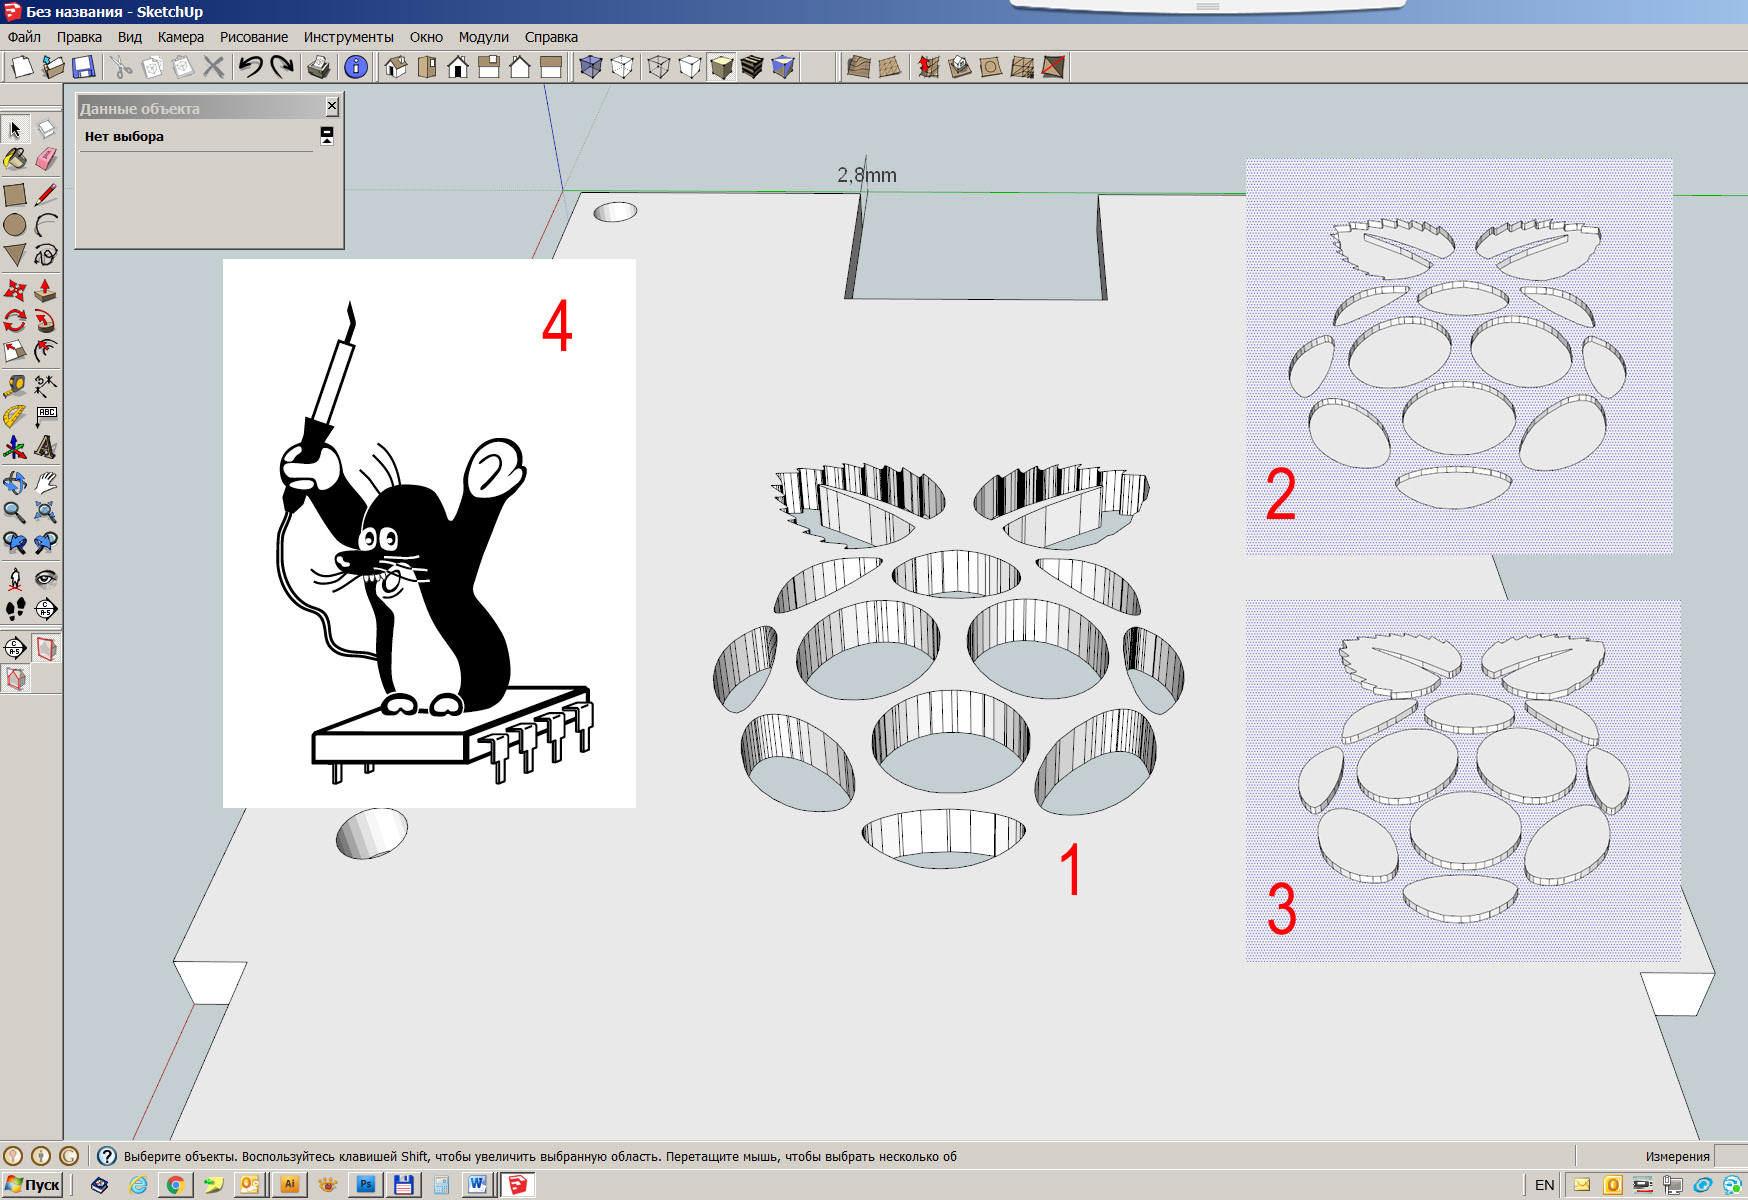The image size is (1748, 1200).
Task: Select the Orbit tool
Action: (x=15, y=482)
